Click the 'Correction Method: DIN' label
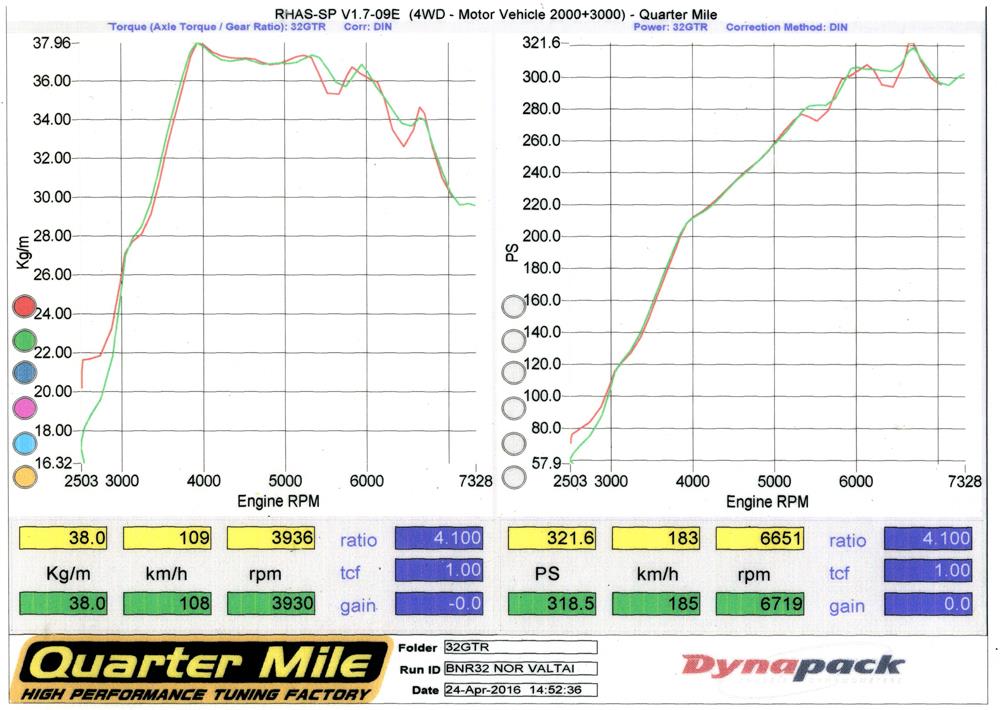Image resolution: width=1000 pixels, height=710 pixels. point(787,27)
